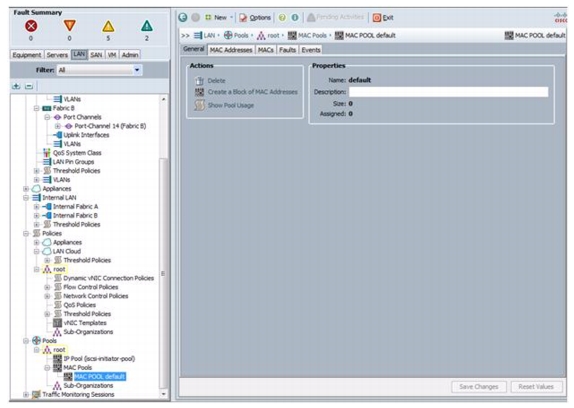Switch to the Servers tab
The width and height of the screenshot is (574, 408).
pyautogui.click(x=57, y=55)
